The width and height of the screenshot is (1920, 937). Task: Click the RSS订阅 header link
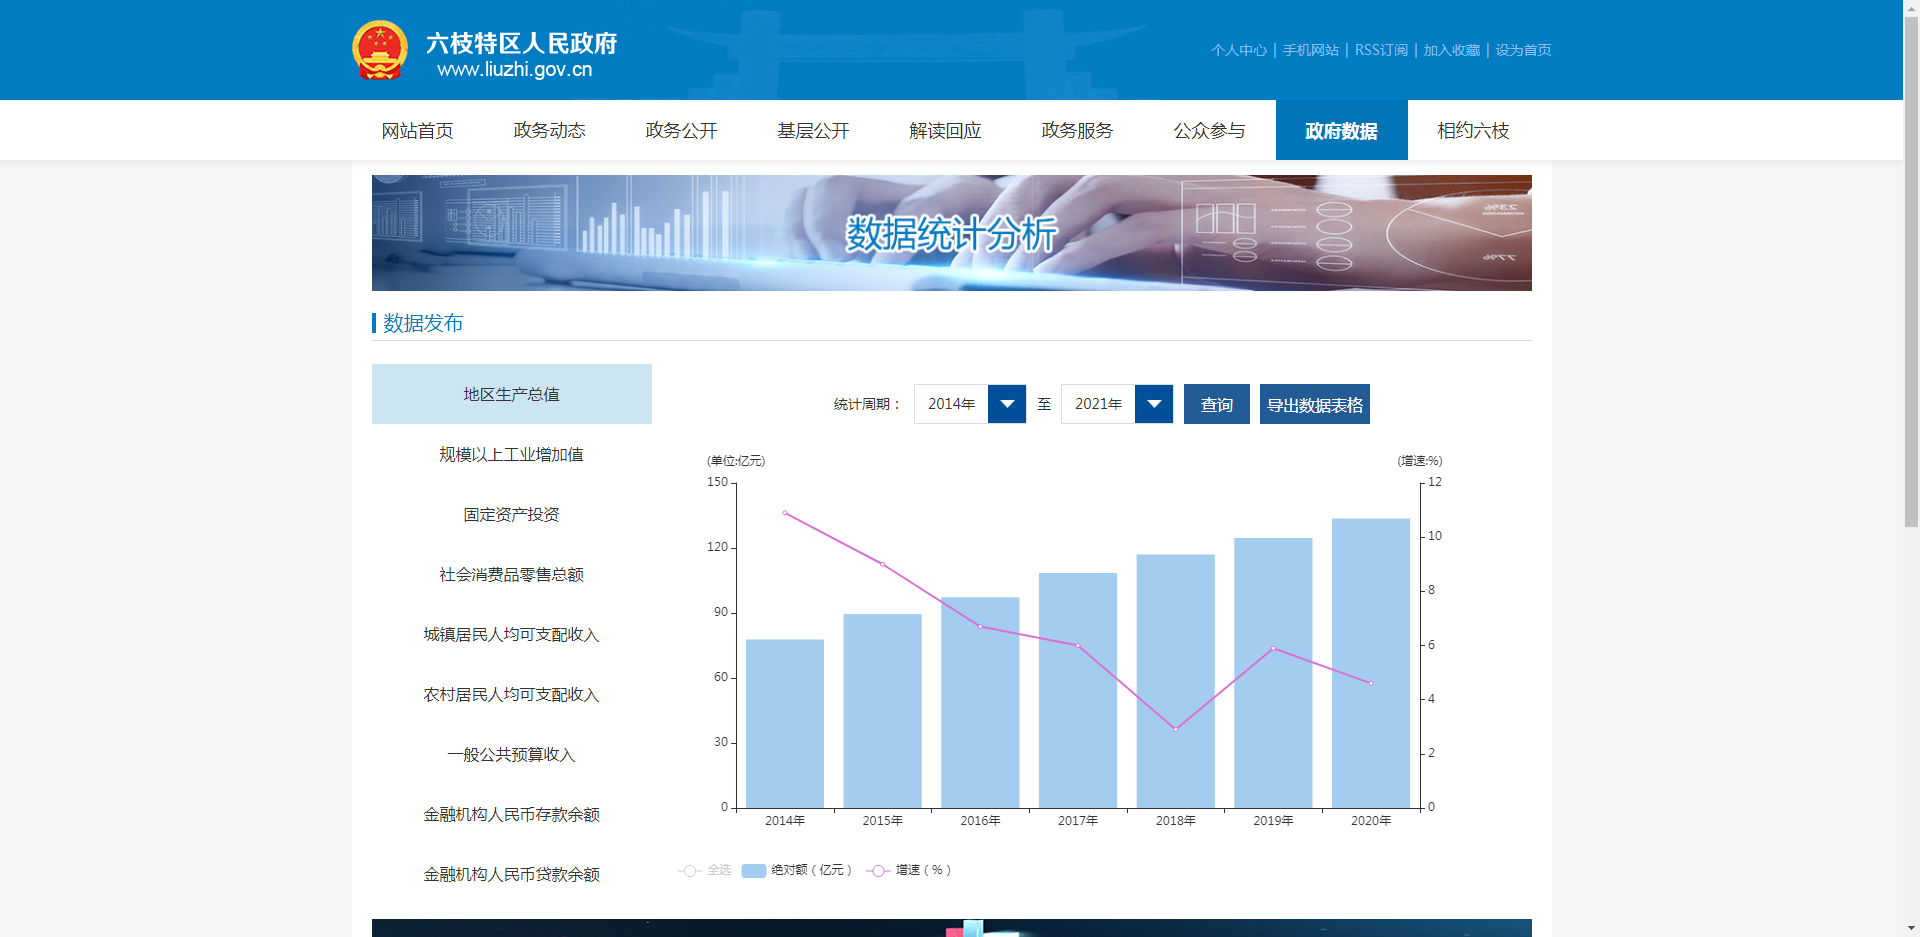point(1381,50)
